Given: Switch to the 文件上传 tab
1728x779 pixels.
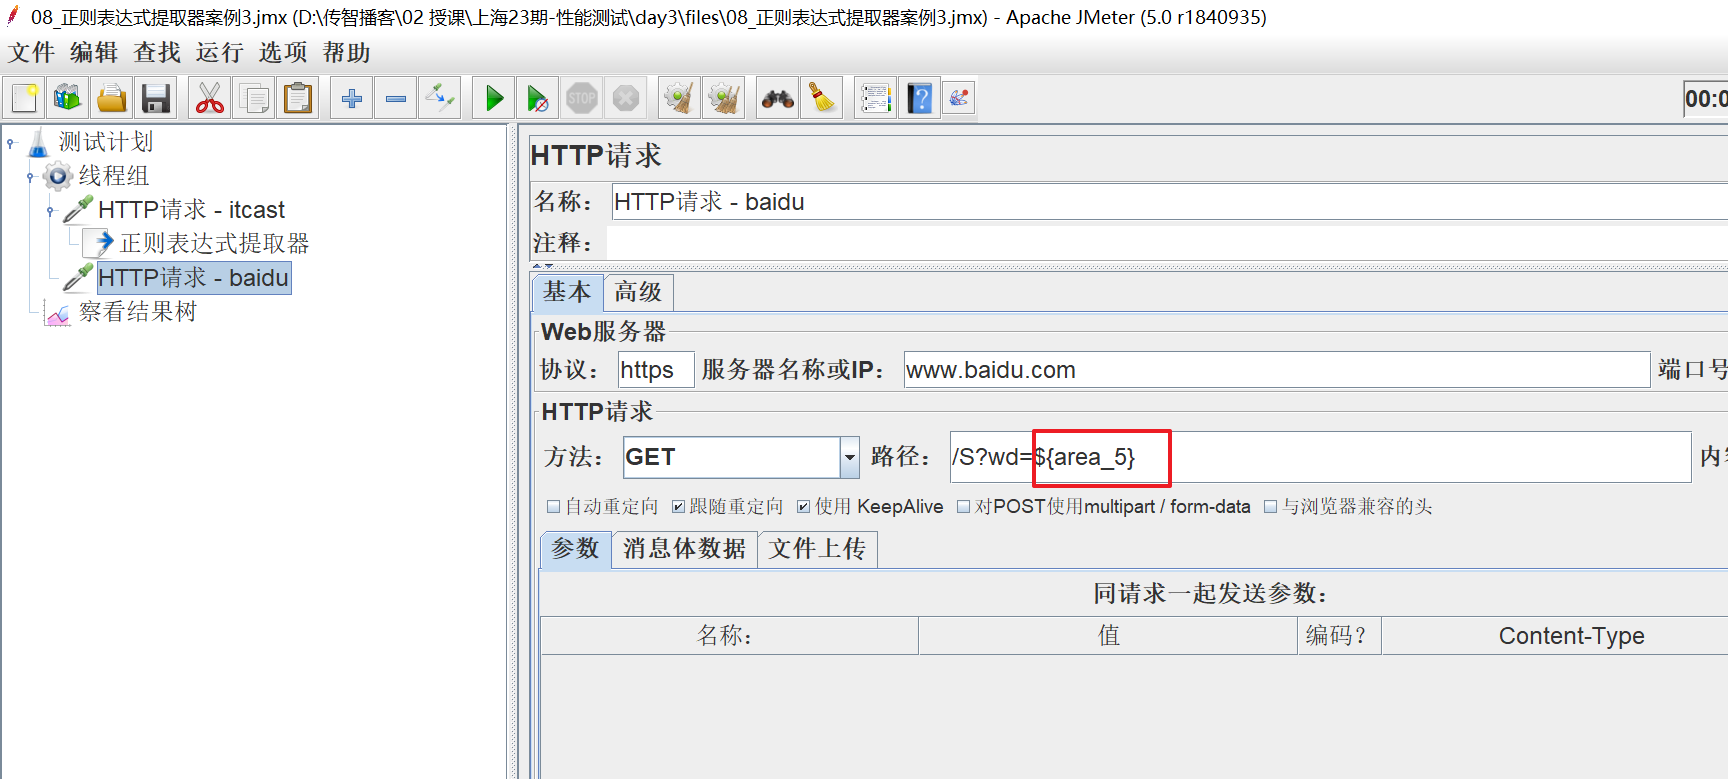Looking at the screenshot, I should pos(817,549).
